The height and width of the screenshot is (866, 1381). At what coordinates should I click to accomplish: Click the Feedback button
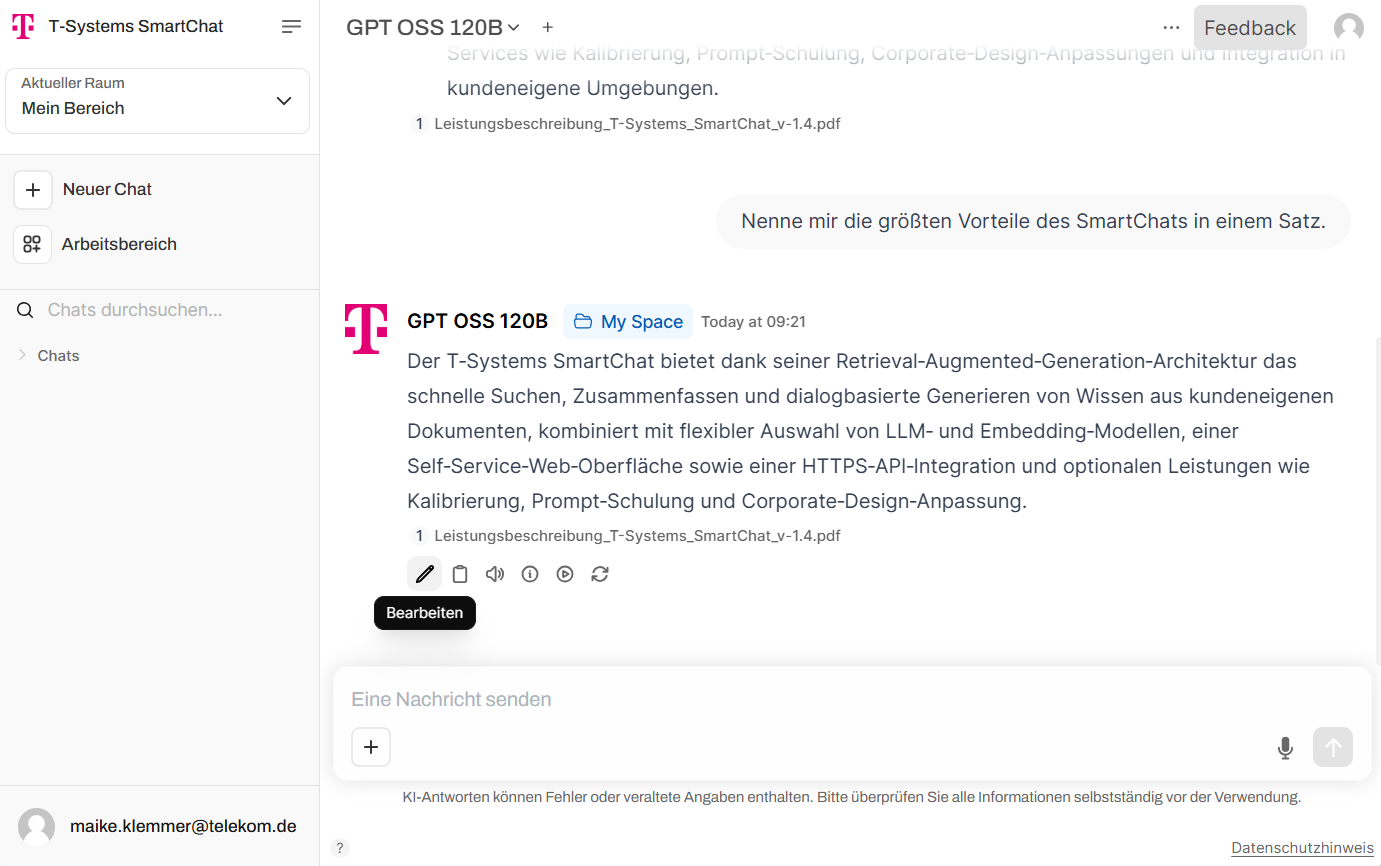1250,28
